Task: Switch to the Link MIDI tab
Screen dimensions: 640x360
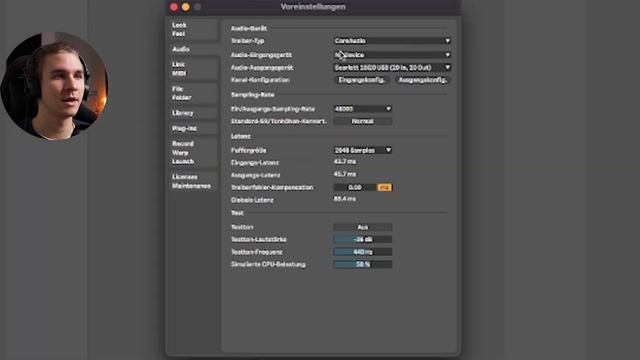Action: tap(193, 69)
